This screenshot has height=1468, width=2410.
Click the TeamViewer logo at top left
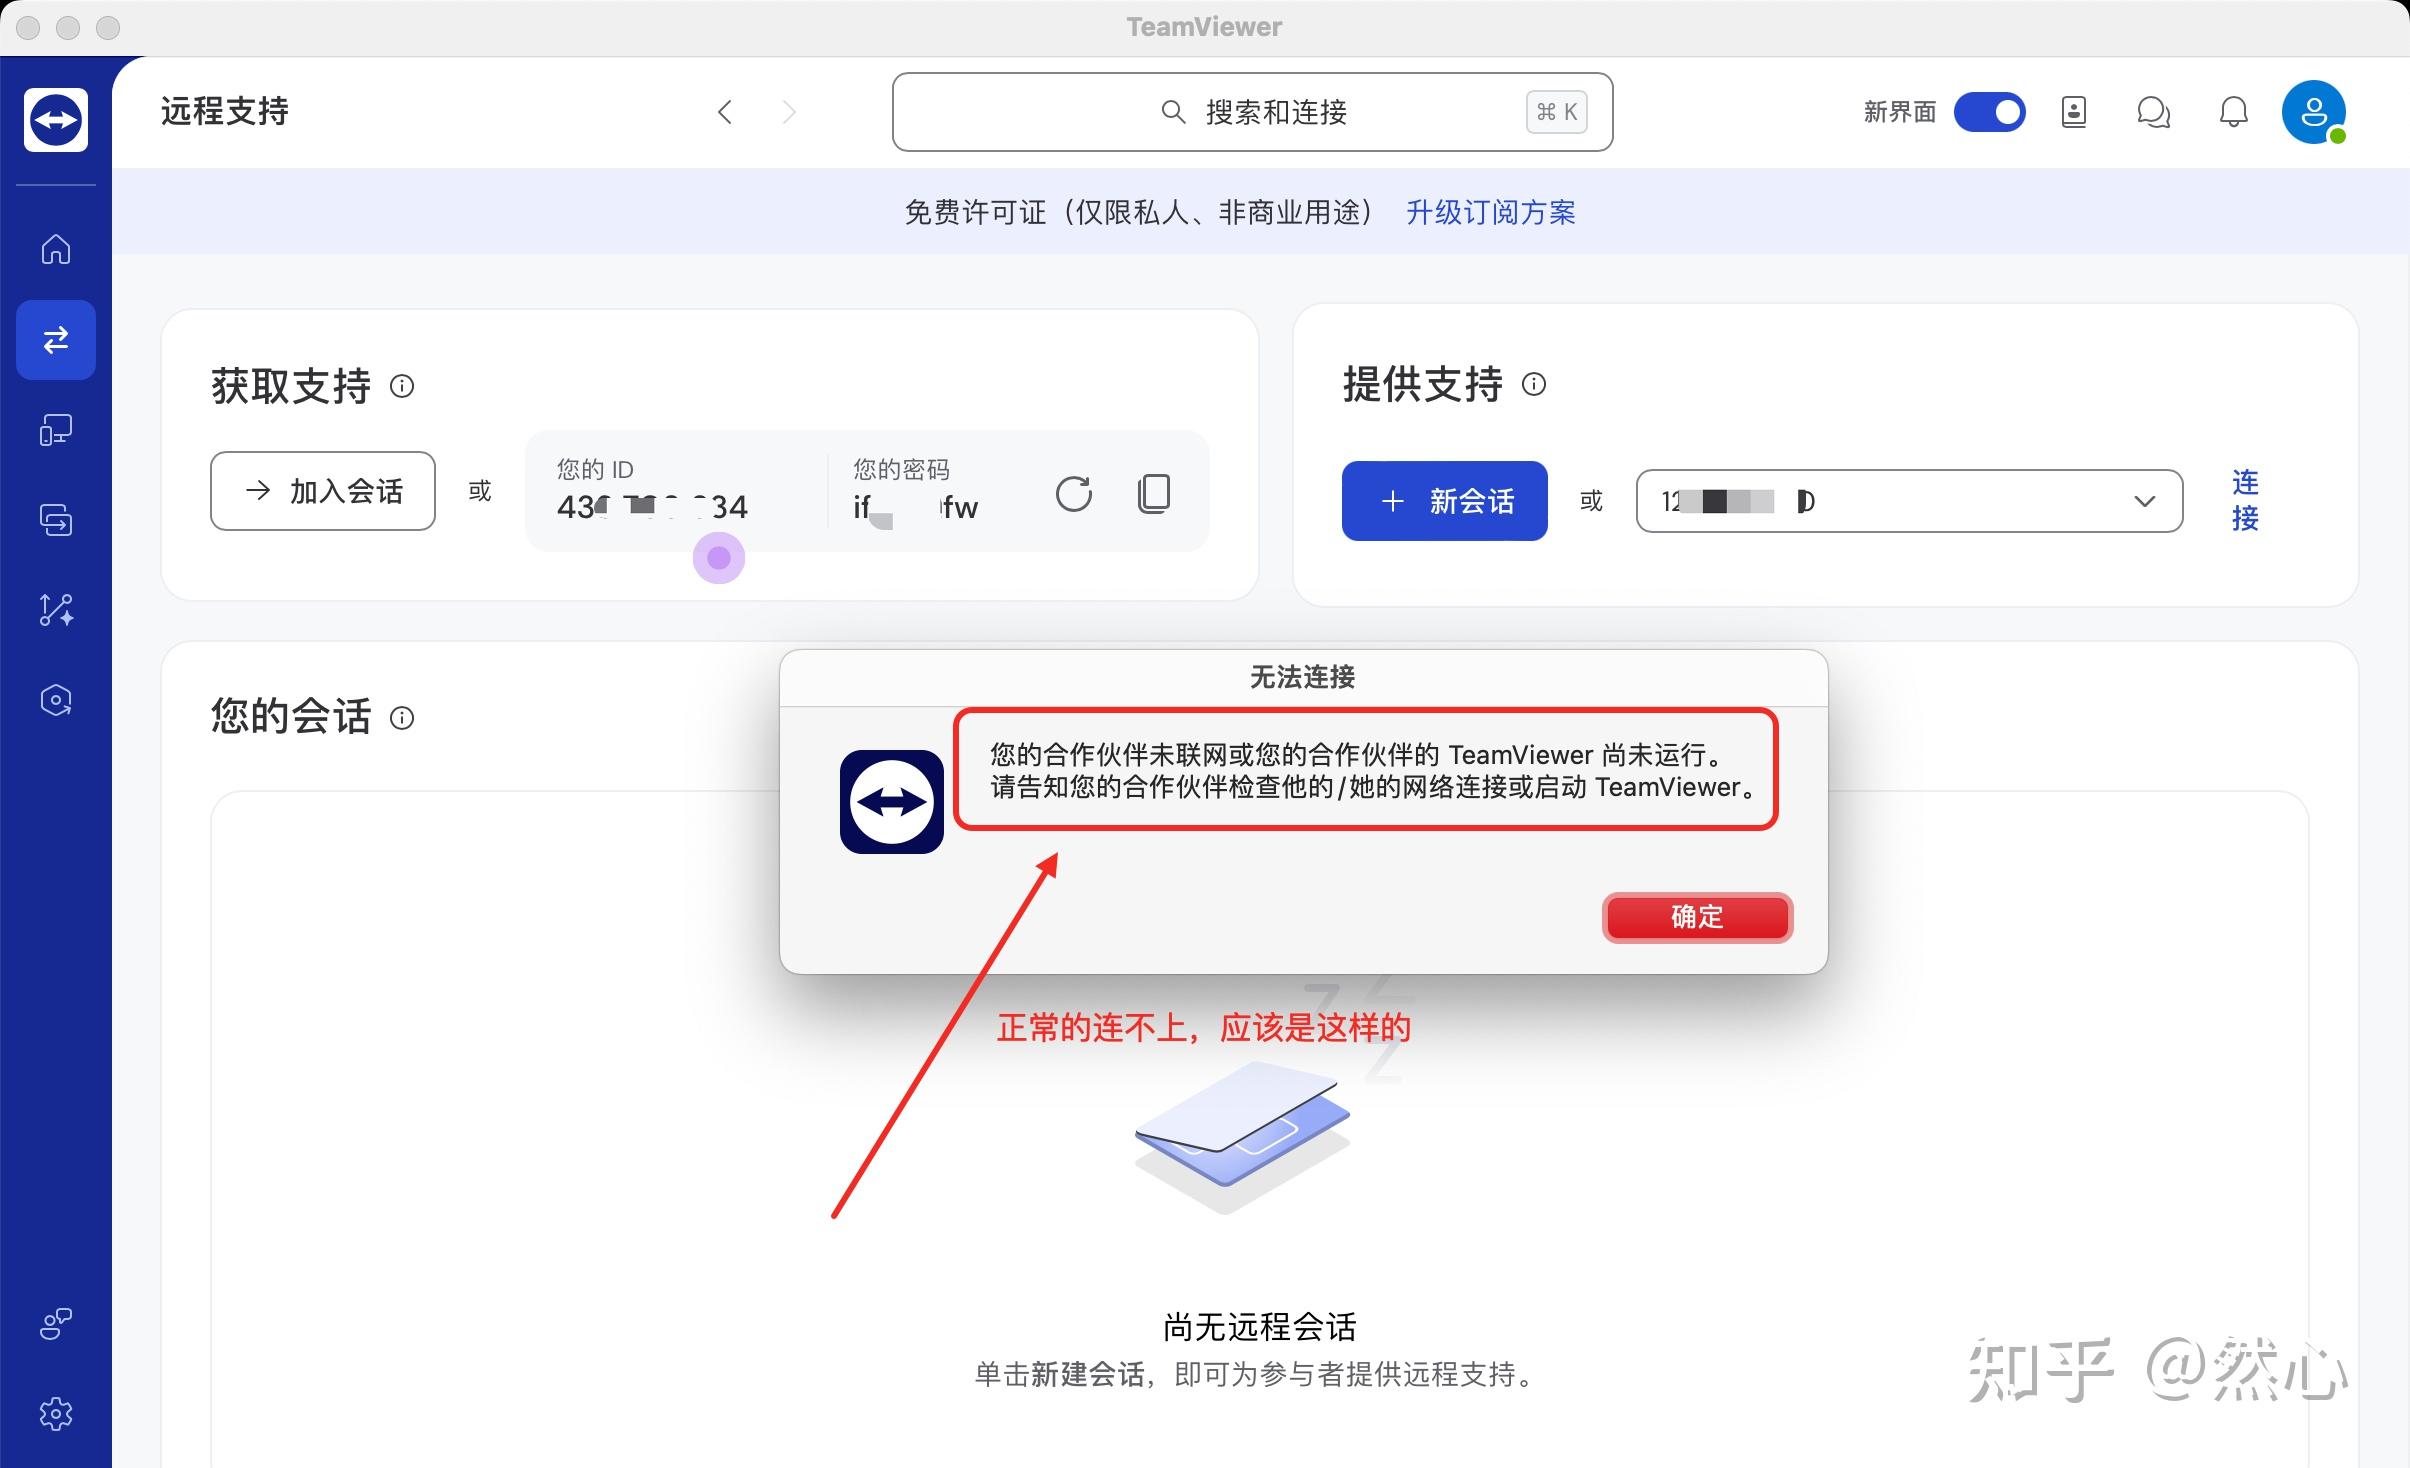(x=55, y=119)
